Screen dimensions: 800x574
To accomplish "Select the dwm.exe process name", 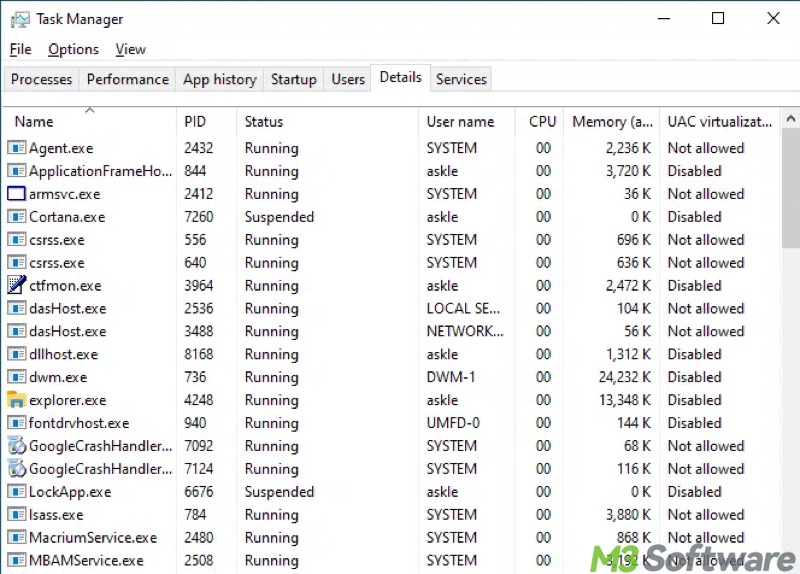I will tap(58, 378).
